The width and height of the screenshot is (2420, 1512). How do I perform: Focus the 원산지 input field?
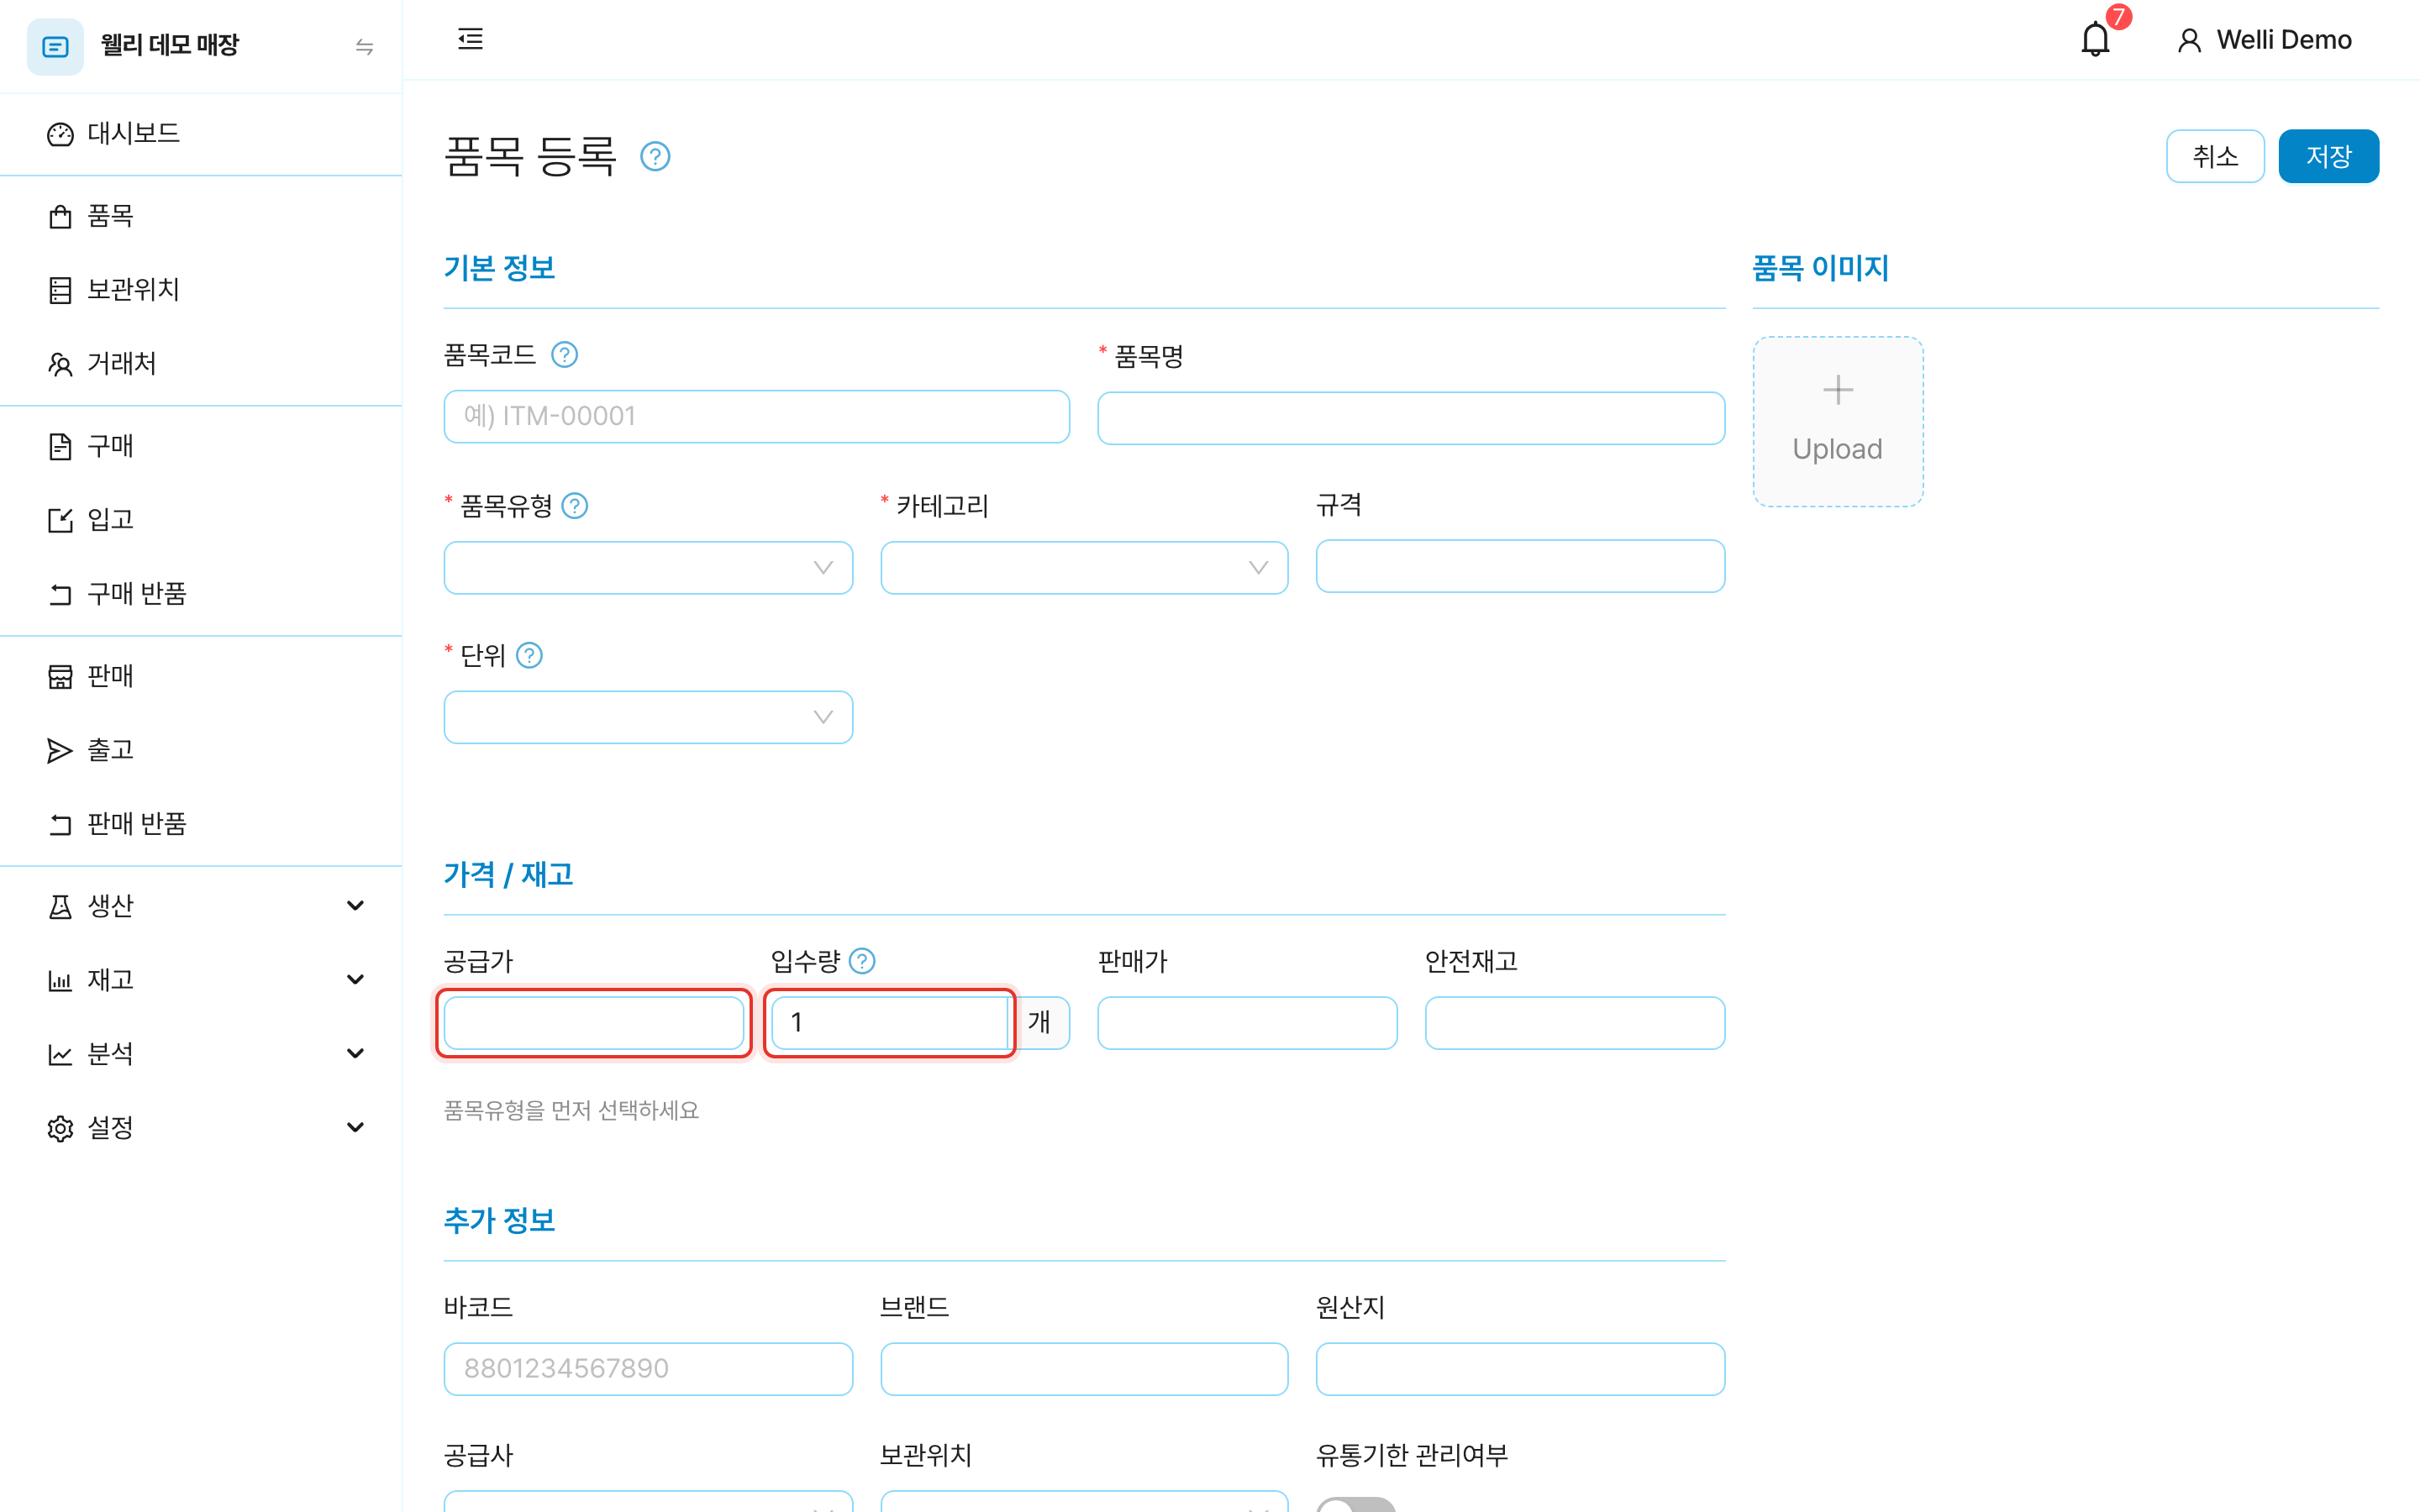coord(1520,1368)
